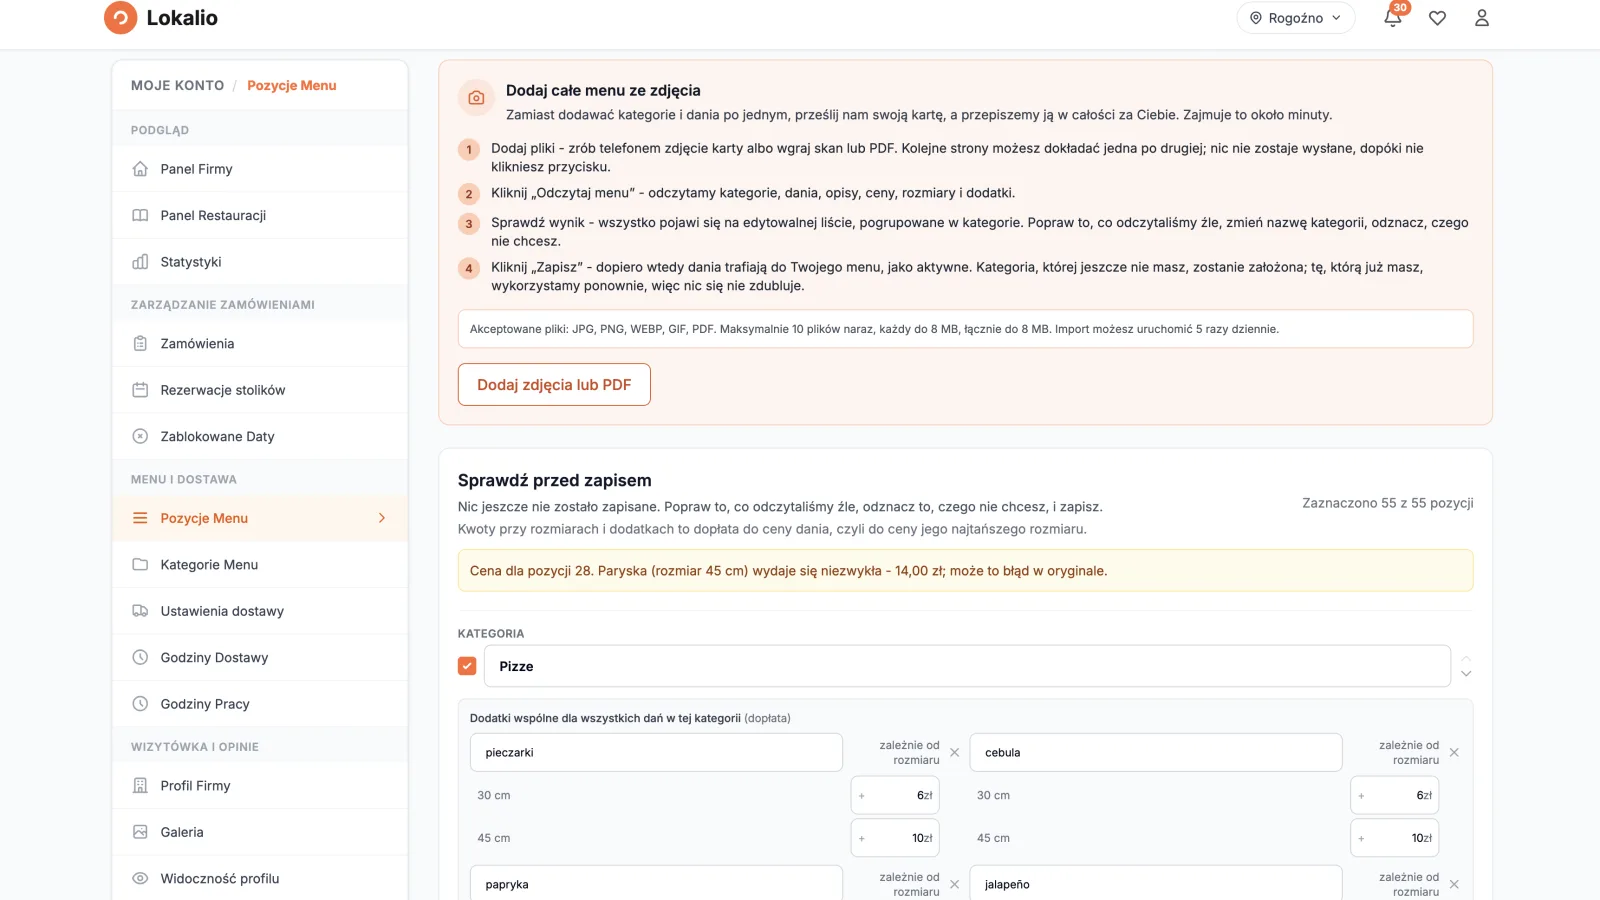Click the Statystyki chart icon
1600x900 pixels.
point(140,262)
